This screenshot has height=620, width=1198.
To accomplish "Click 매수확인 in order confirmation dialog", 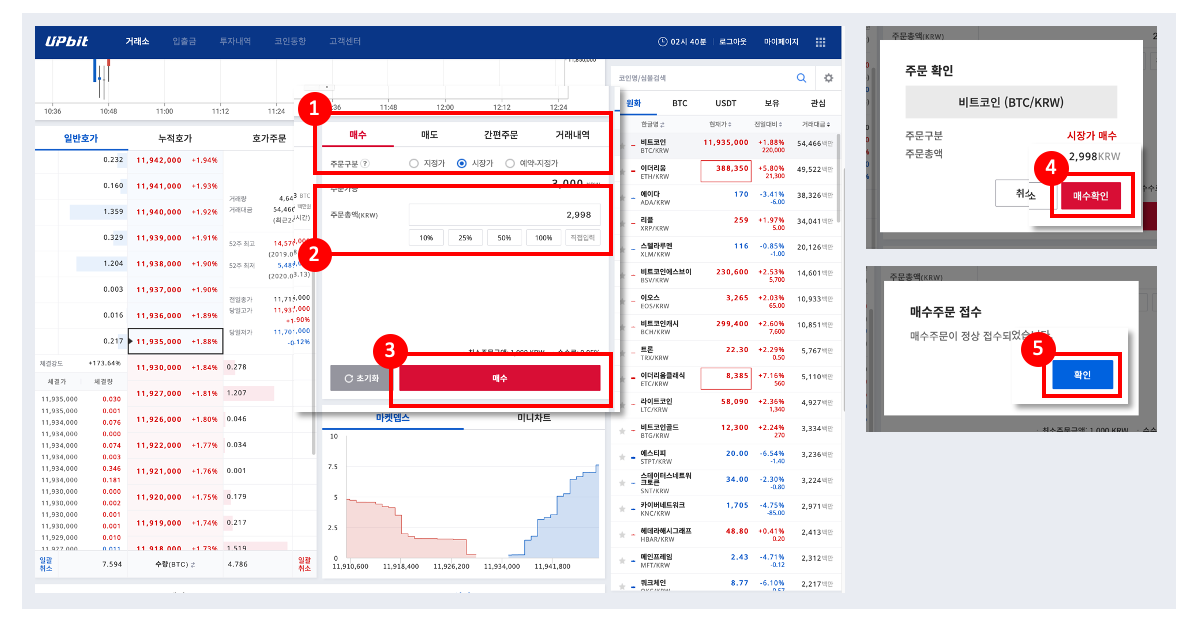I will tap(1090, 196).
